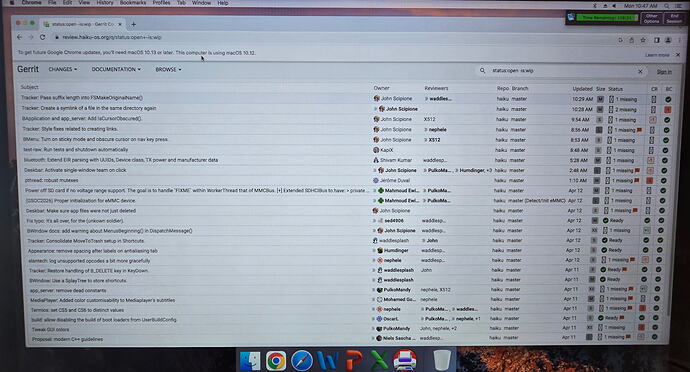This screenshot has height=372, width=690.
Task: Reload the Gerrit page
Action: (x=42, y=37)
